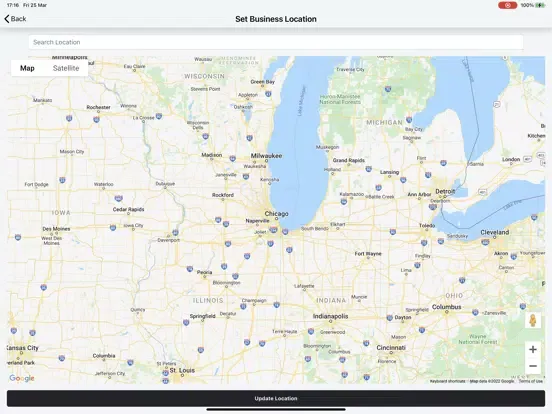The height and width of the screenshot is (414, 552).
Task: Click the St. Louis label
Action: click(182, 370)
